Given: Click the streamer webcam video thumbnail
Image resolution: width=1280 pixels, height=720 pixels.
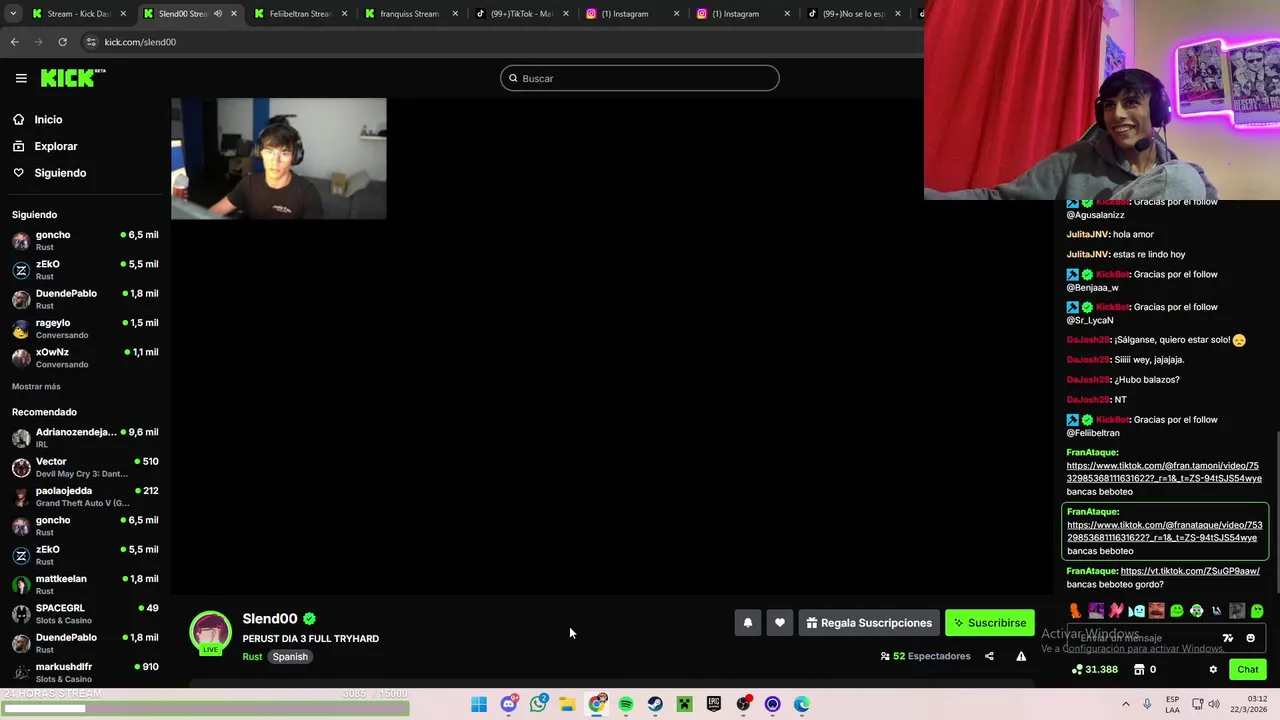Looking at the screenshot, I should 279,158.
